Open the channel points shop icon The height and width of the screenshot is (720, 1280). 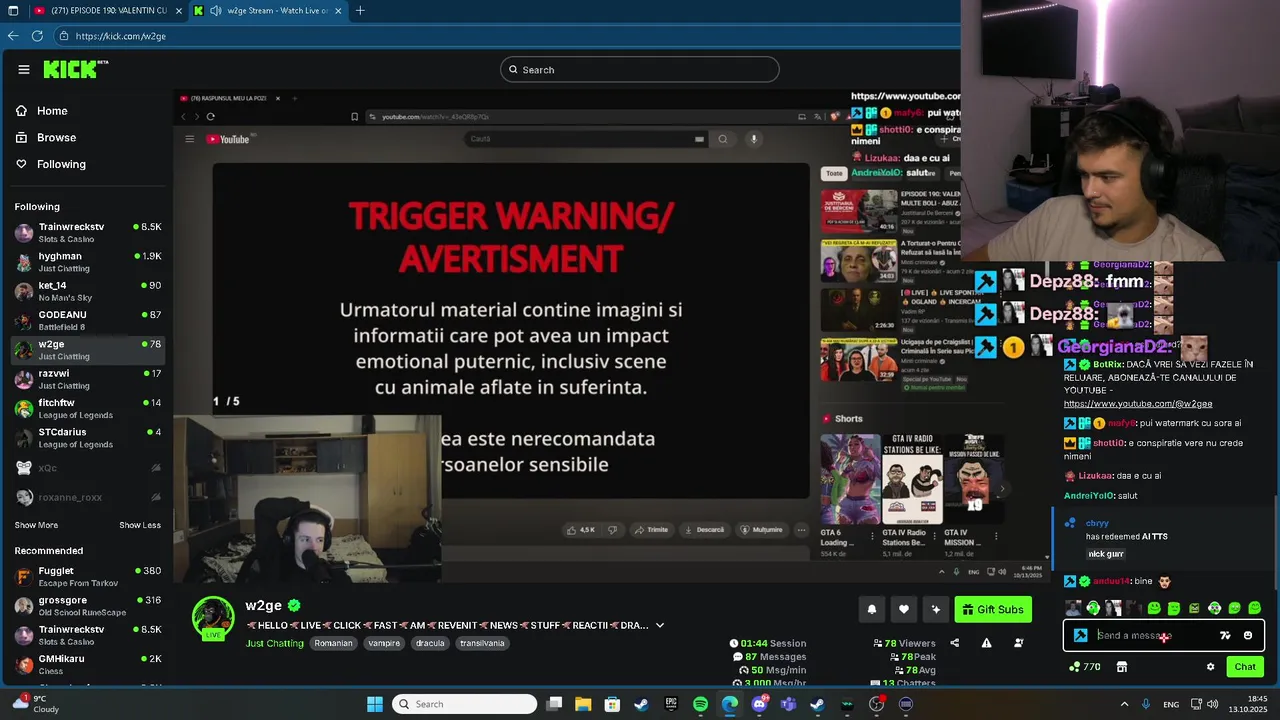pyautogui.click(x=1122, y=667)
